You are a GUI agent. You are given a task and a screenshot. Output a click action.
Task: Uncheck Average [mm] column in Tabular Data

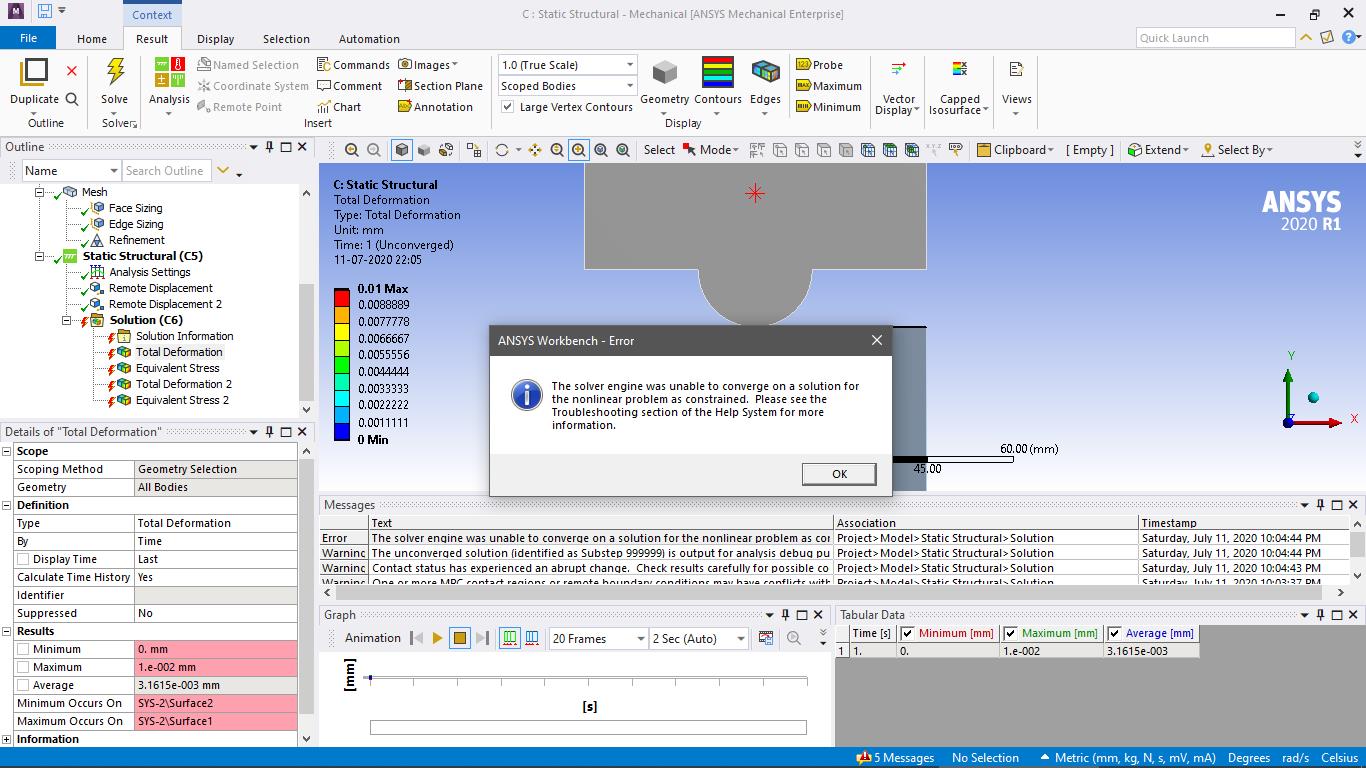click(1115, 633)
